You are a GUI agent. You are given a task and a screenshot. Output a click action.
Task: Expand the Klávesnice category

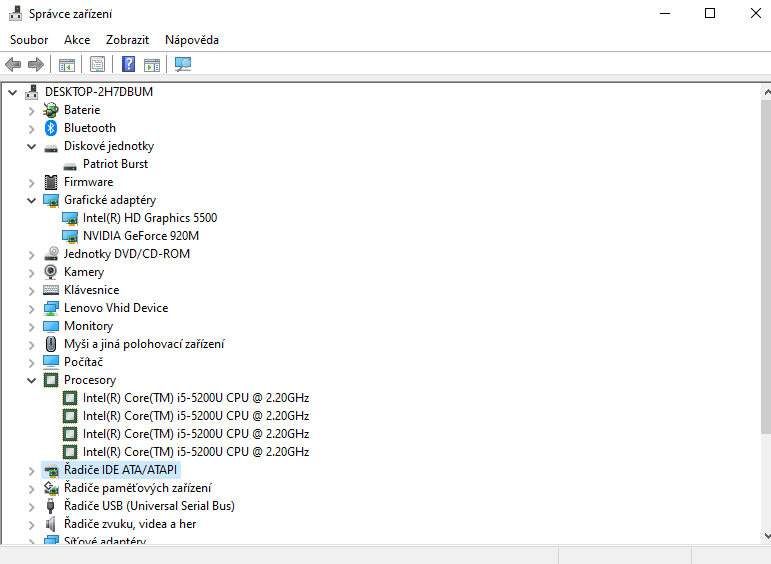click(31, 291)
